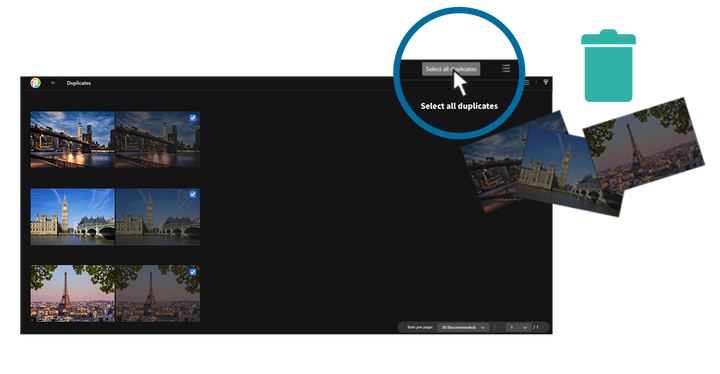Open the bright Eiffel Tower photo
The image size is (720, 374).
click(x=73, y=293)
